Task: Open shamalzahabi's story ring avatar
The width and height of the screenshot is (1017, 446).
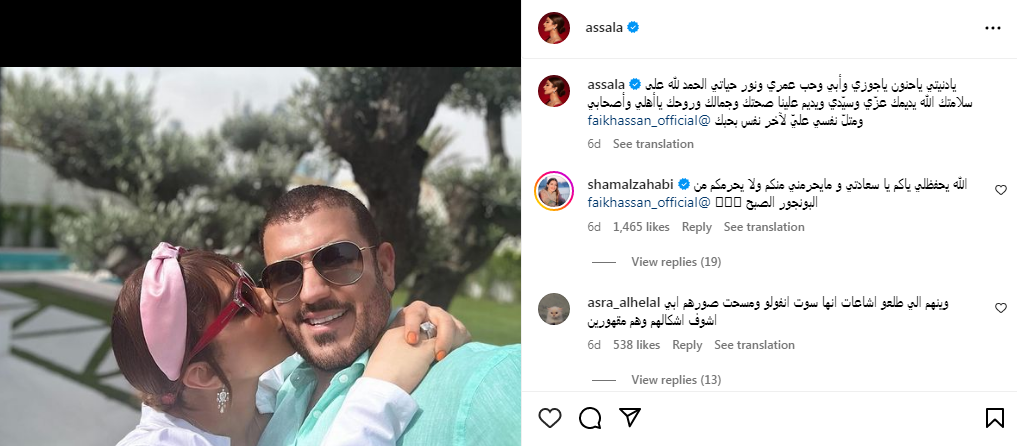Action: (554, 191)
